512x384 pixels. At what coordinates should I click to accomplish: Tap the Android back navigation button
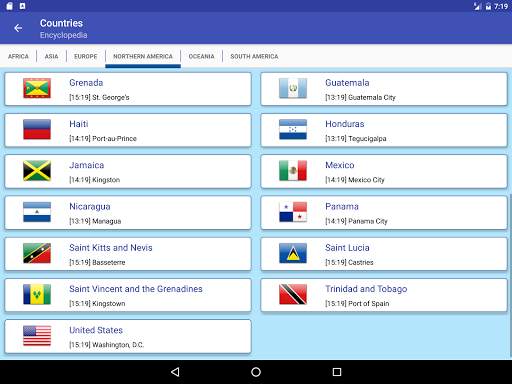tap(175, 372)
